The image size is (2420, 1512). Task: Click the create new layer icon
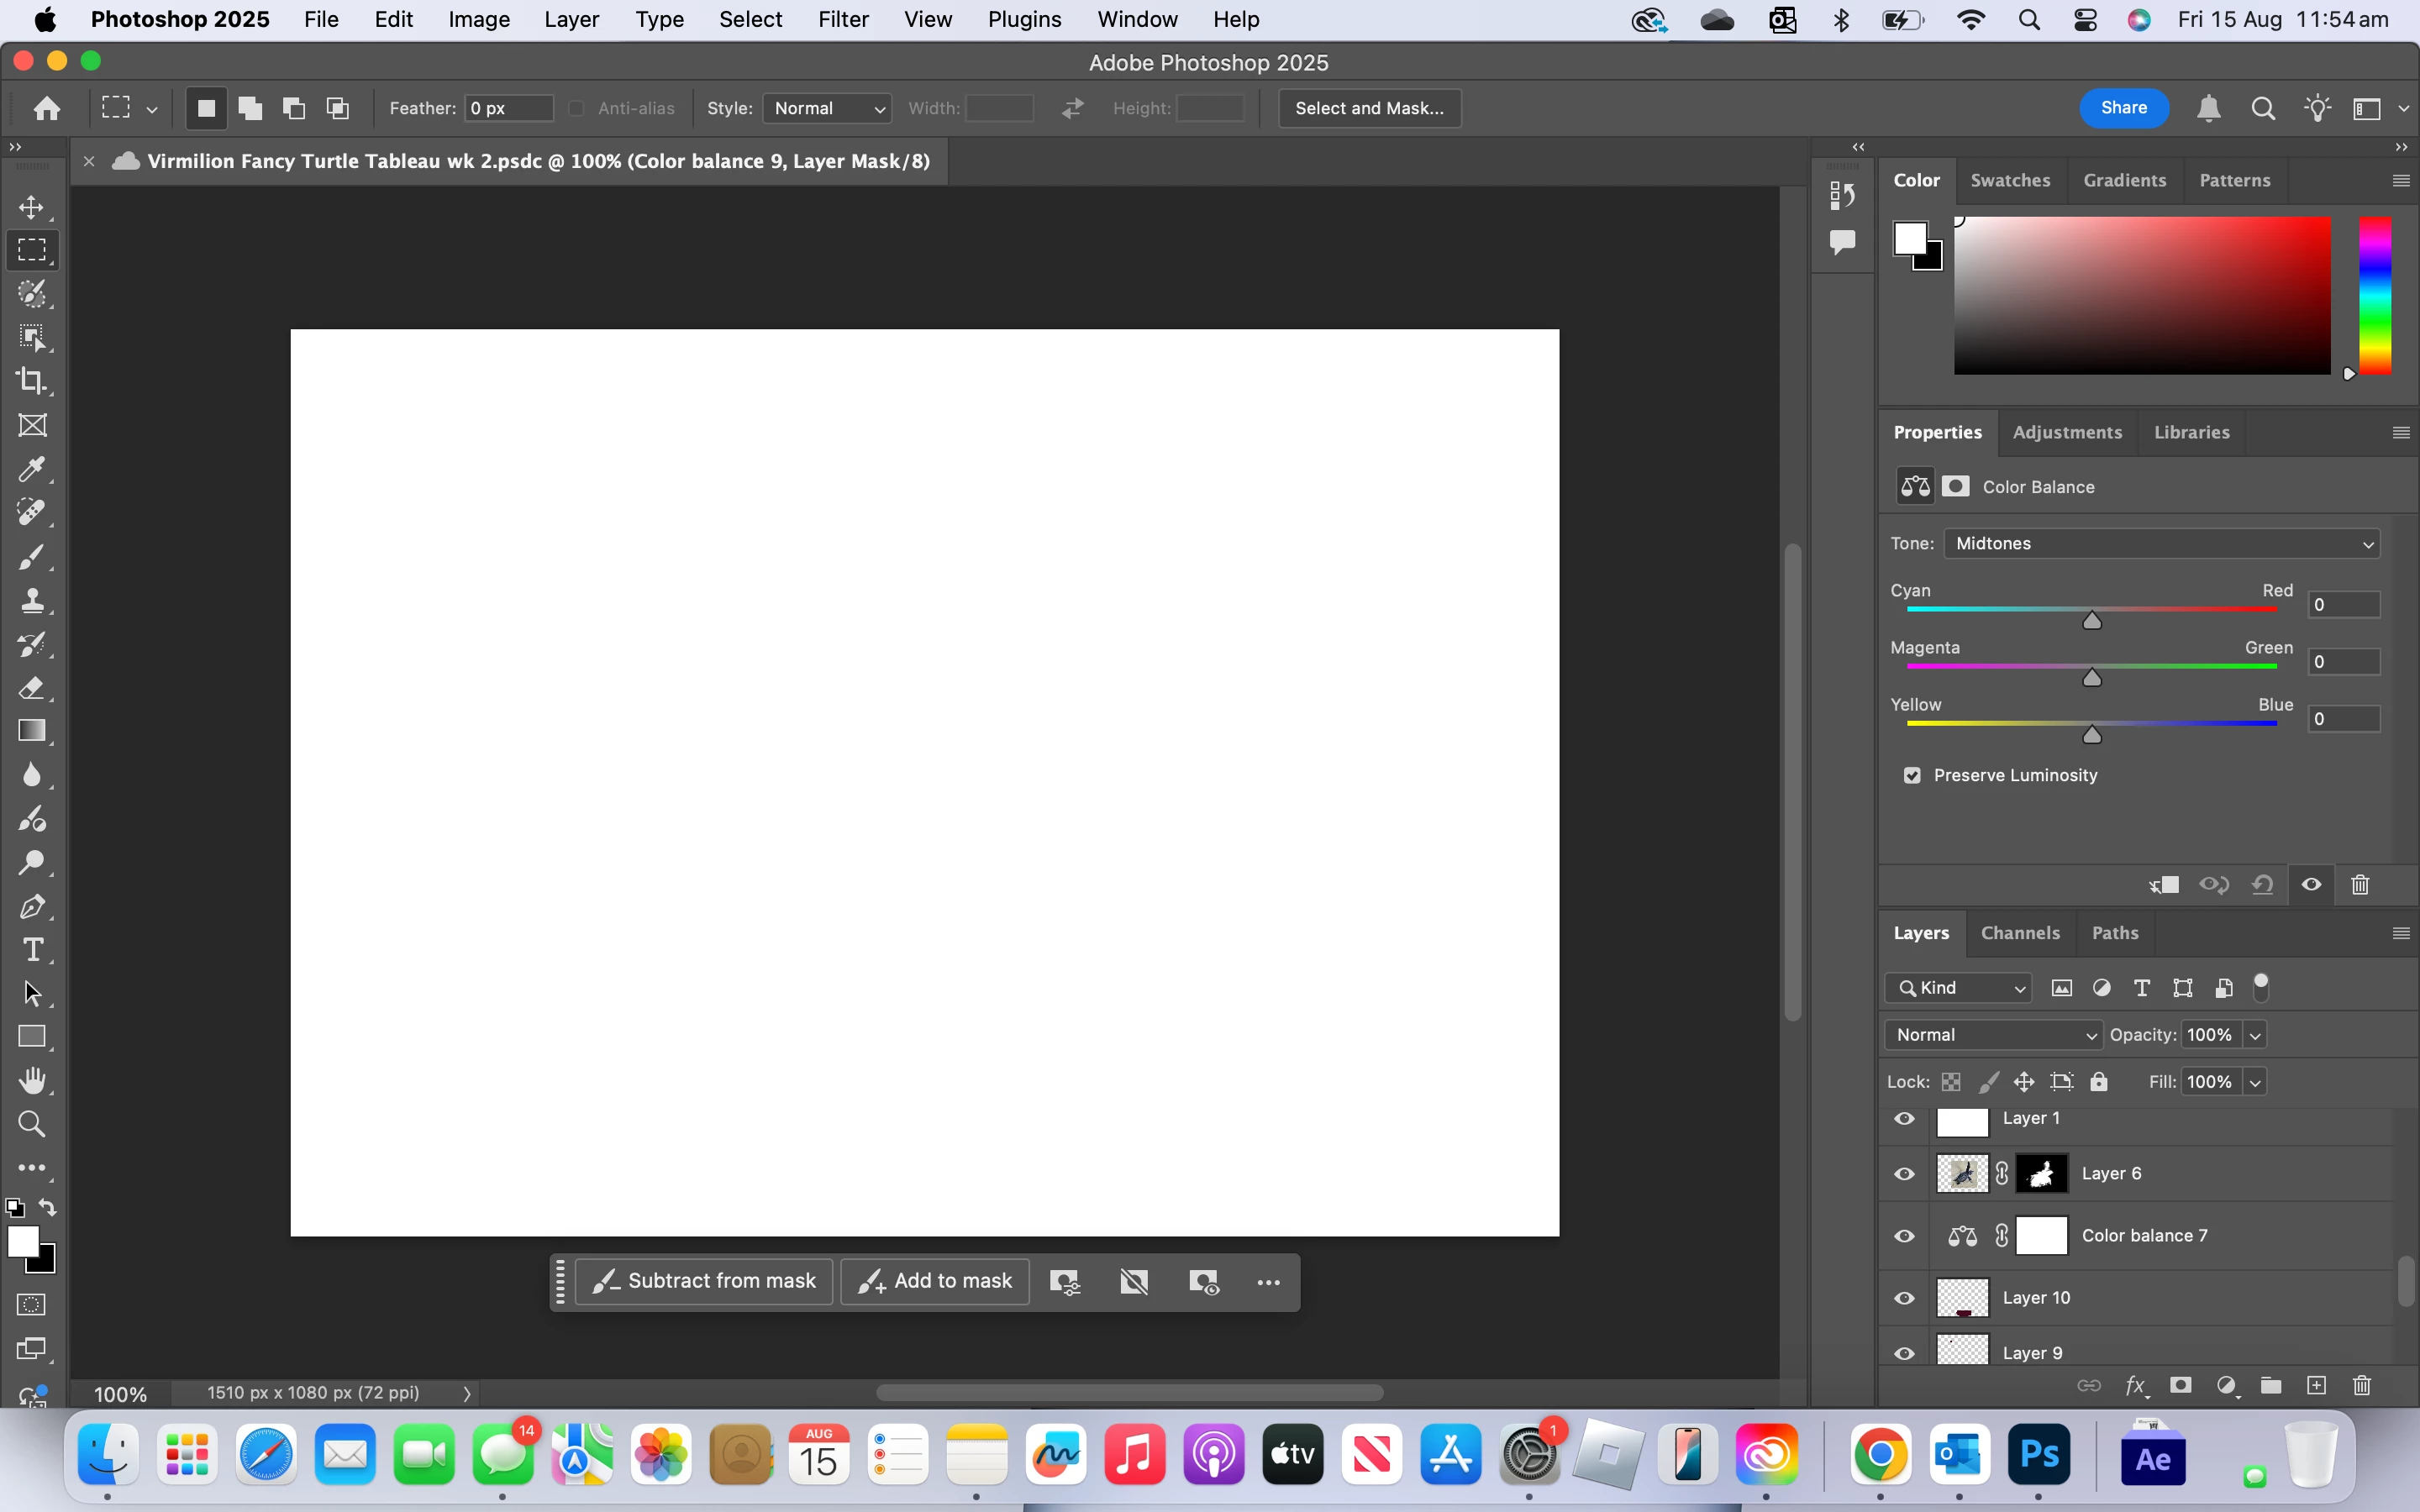(x=2316, y=1385)
